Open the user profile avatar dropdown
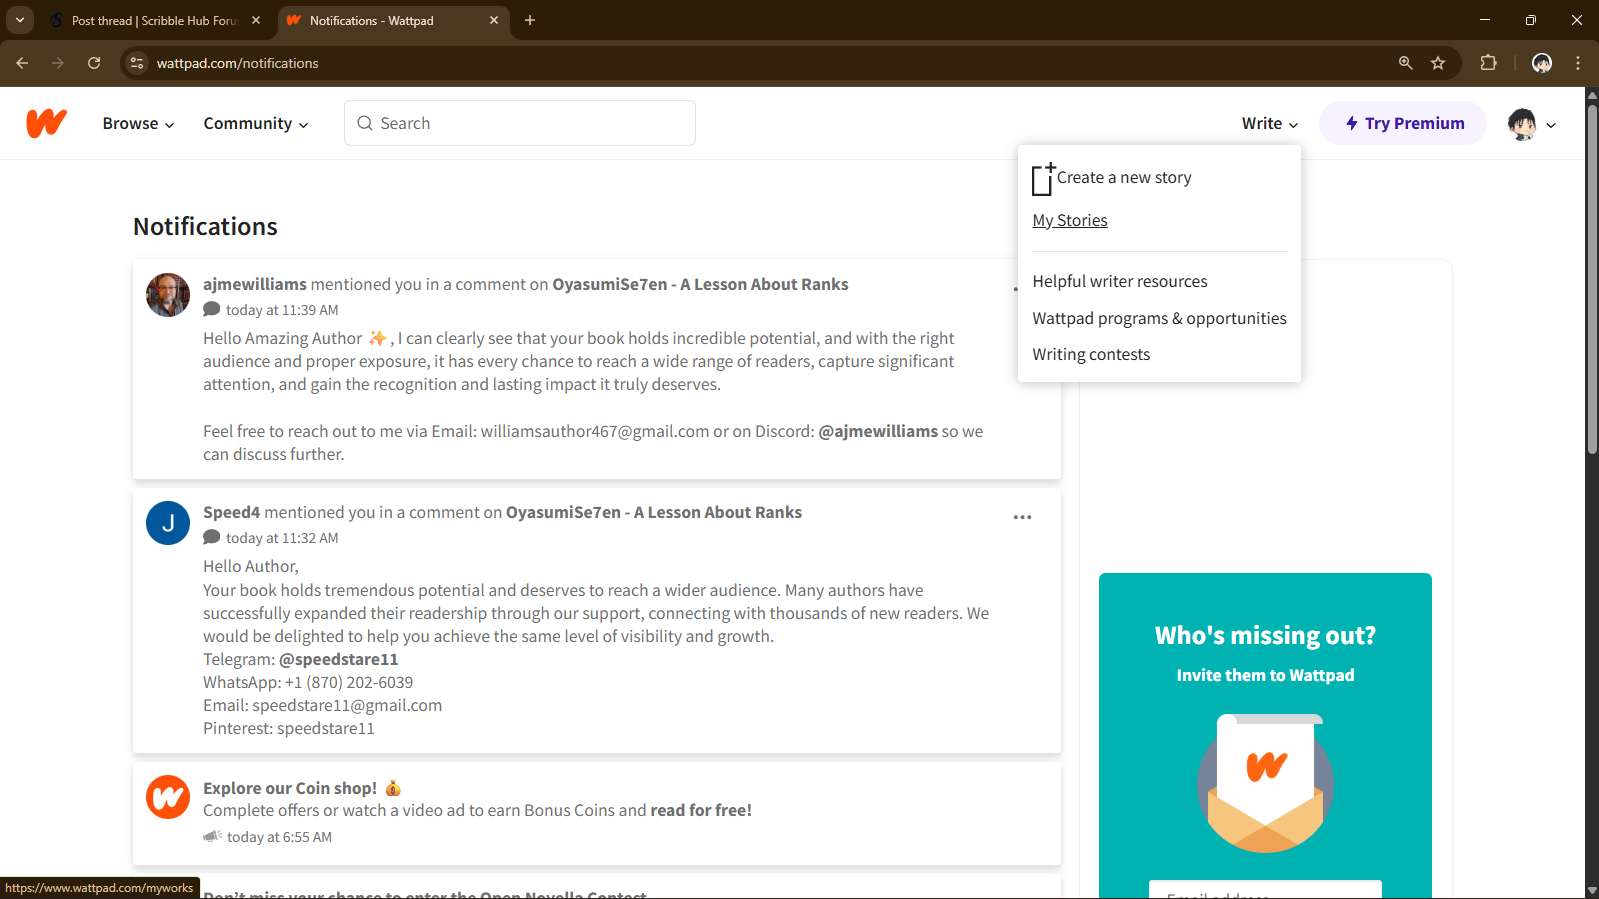Image resolution: width=1599 pixels, height=899 pixels. coord(1531,124)
